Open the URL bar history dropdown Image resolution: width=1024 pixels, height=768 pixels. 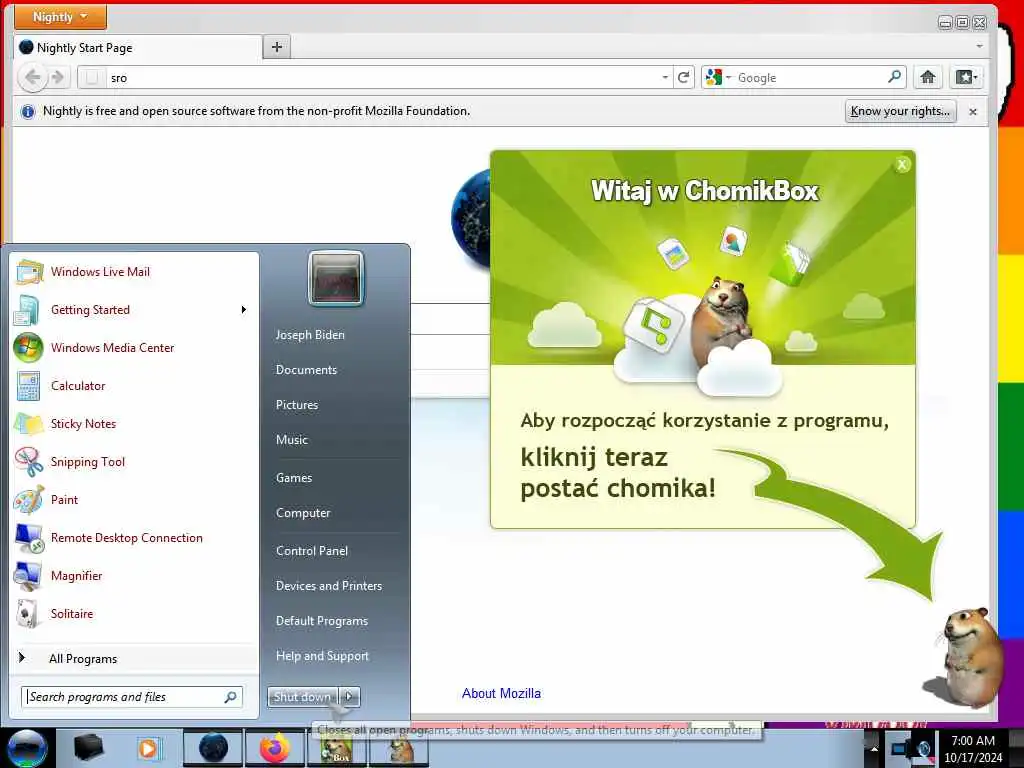coord(665,78)
